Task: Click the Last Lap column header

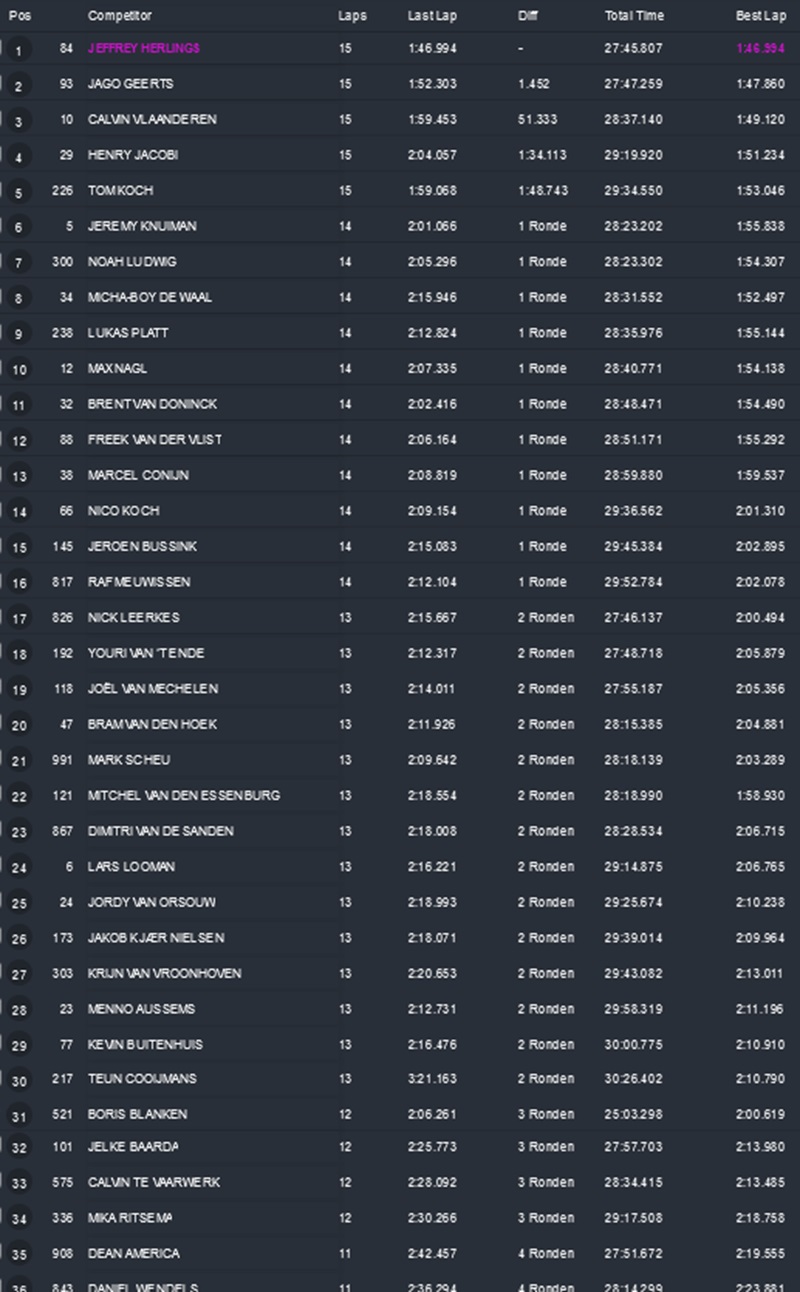Action: [x=431, y=16]
